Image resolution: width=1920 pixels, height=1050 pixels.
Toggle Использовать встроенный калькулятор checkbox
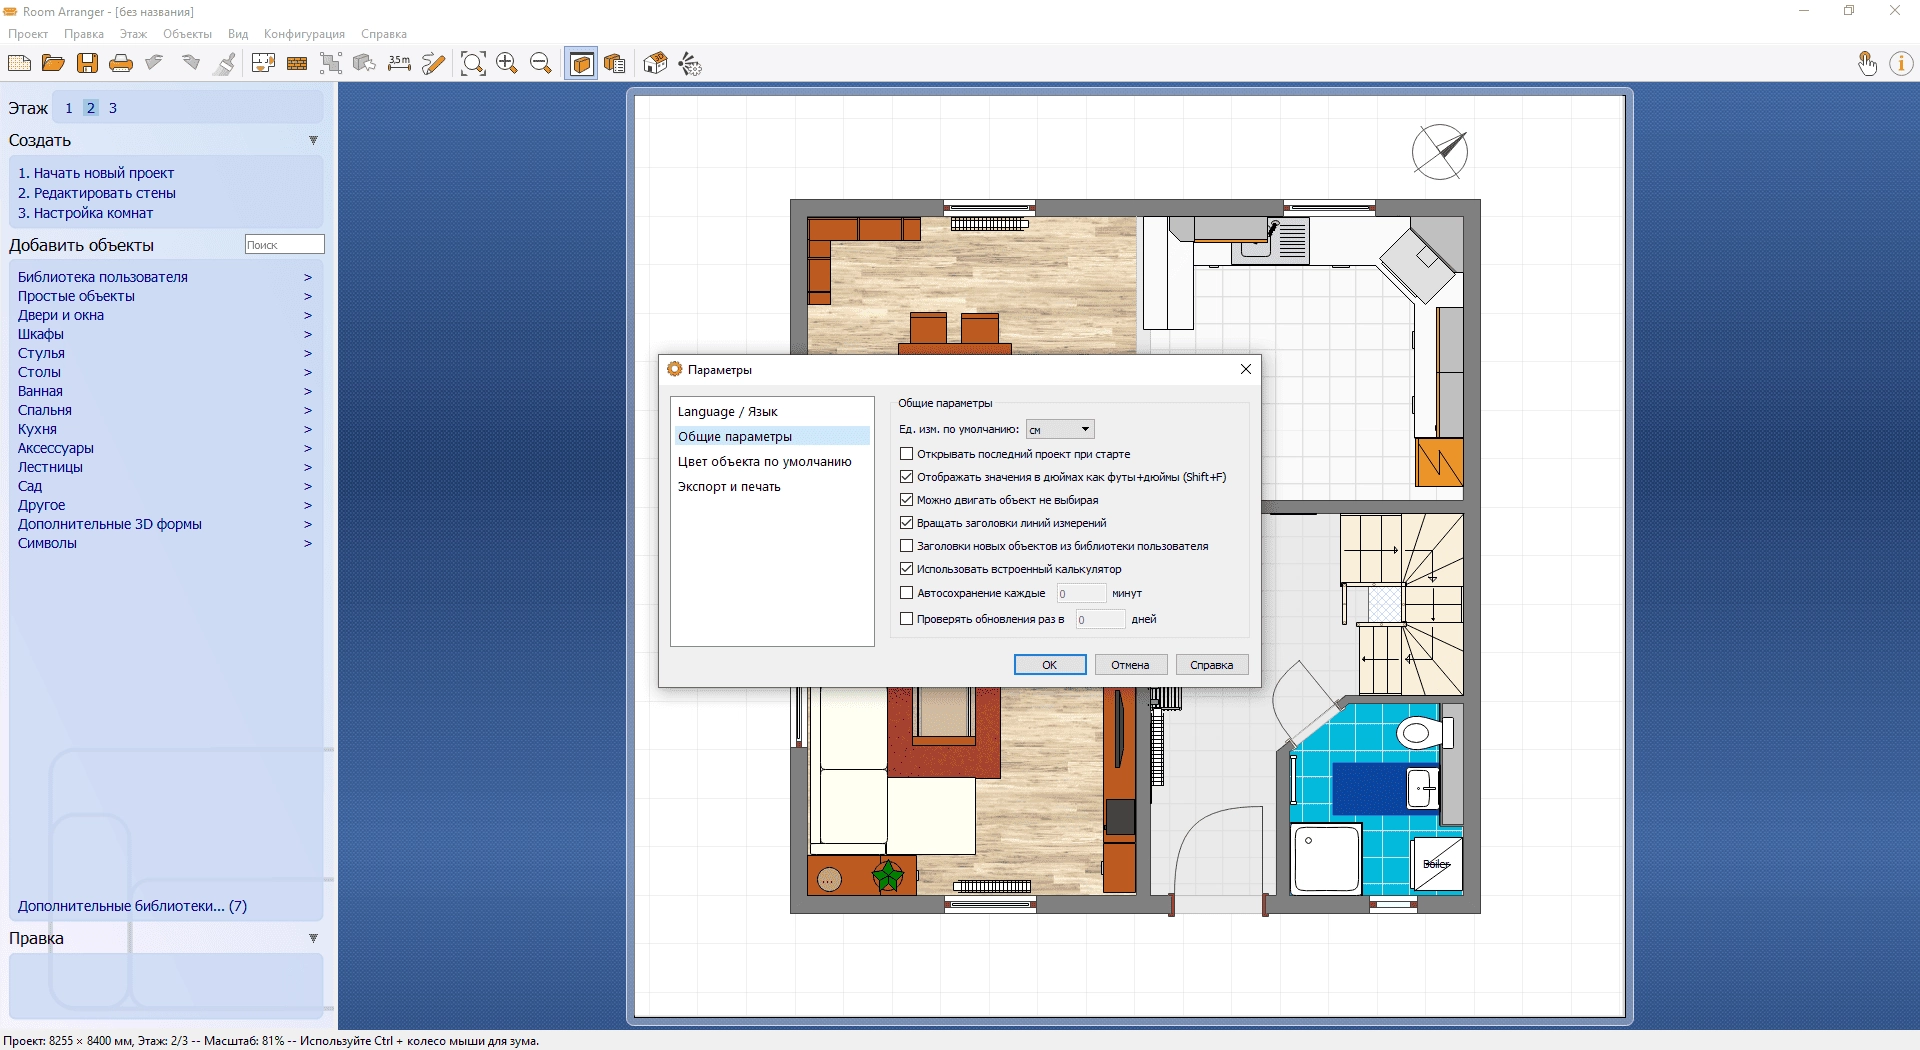907,569
